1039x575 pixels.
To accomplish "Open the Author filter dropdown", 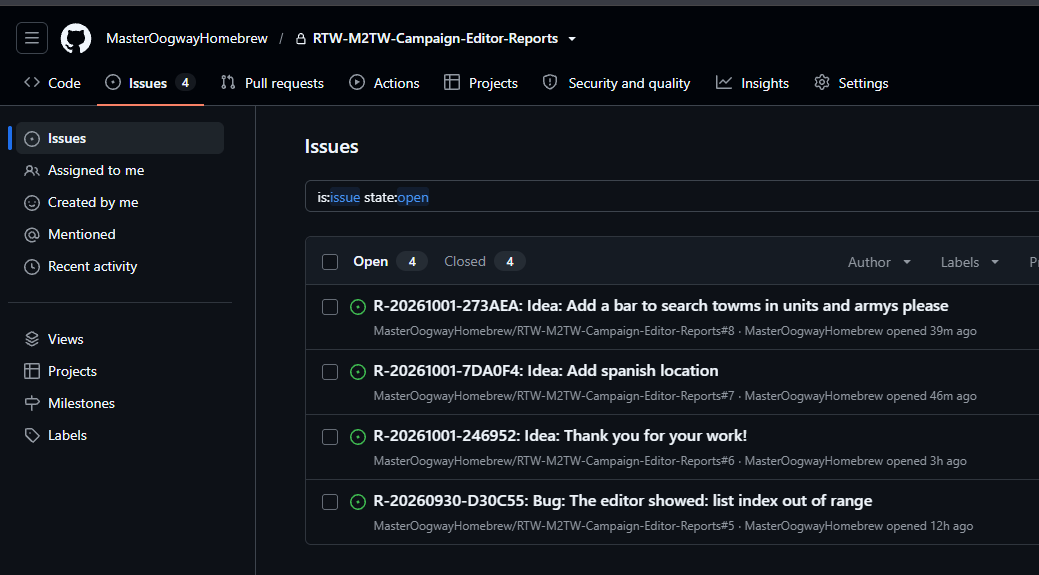I will click(879, 262).
